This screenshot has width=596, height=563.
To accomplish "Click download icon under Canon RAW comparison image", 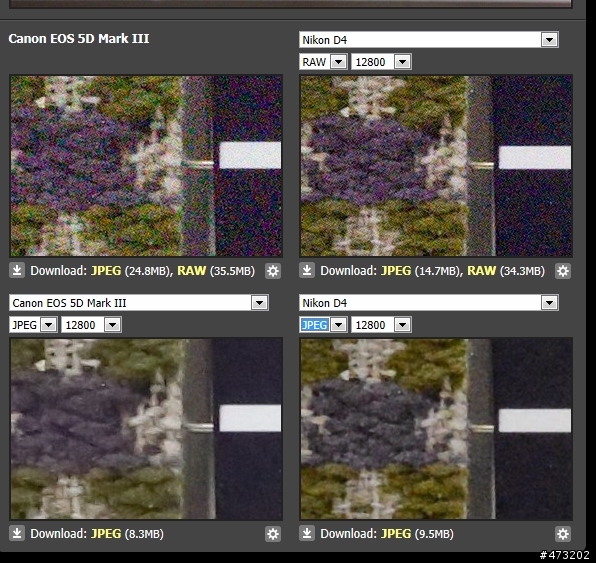I will (17, 271).
